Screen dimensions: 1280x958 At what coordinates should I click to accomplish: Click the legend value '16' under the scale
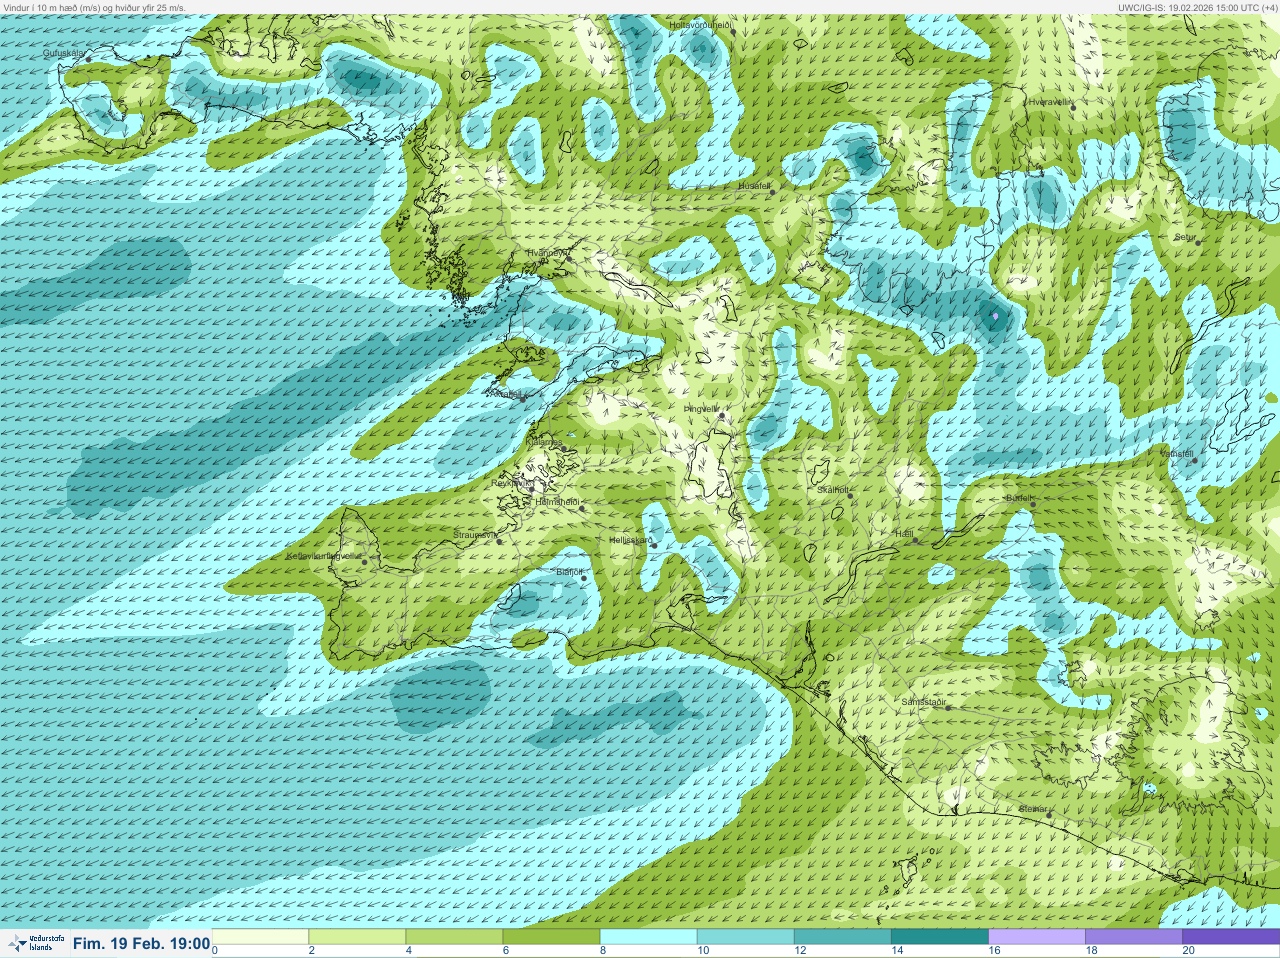pyautogui.click(x=994, y=951)
